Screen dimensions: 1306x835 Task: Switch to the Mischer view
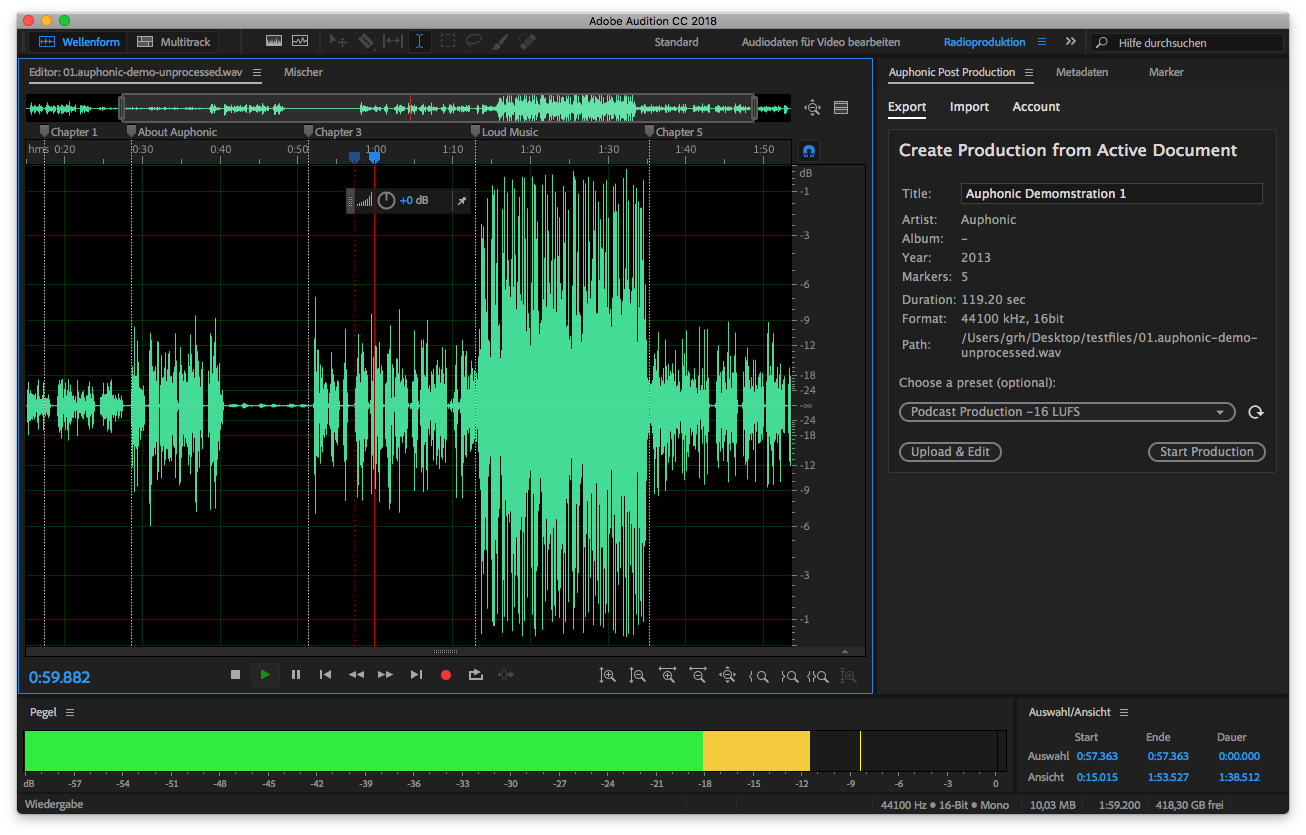point(303,72)
